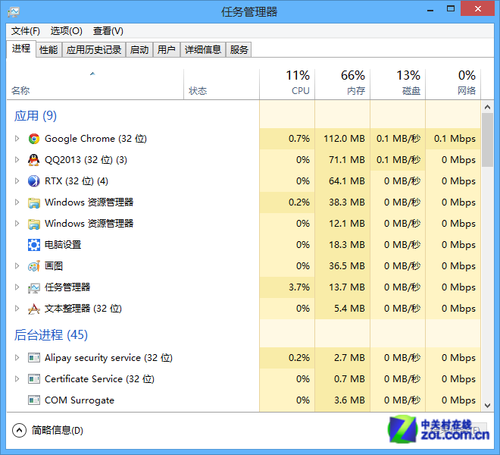Click the COM Surrogate process icon
500x455 pixels.
tap(34, 400)
